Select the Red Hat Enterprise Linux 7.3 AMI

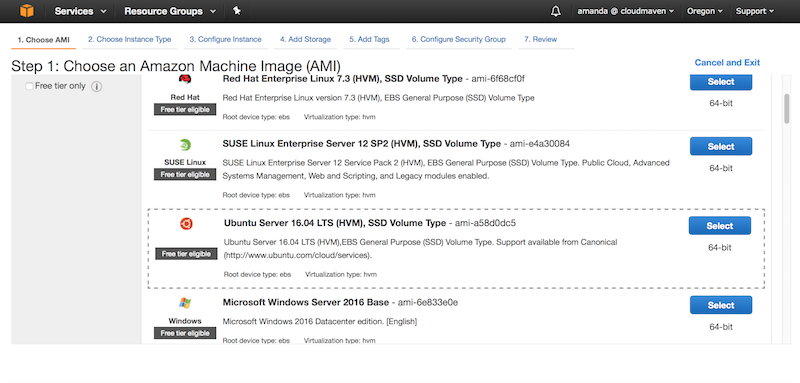[x=720, y=82]
